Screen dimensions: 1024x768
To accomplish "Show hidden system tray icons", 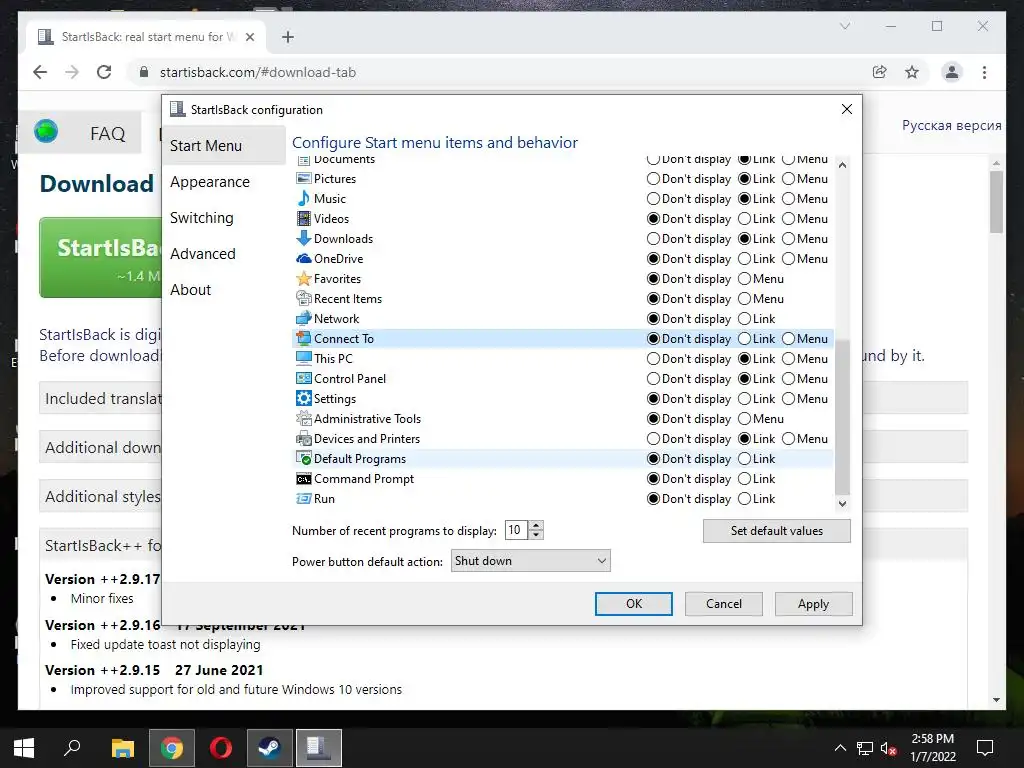I will point(840,748).
